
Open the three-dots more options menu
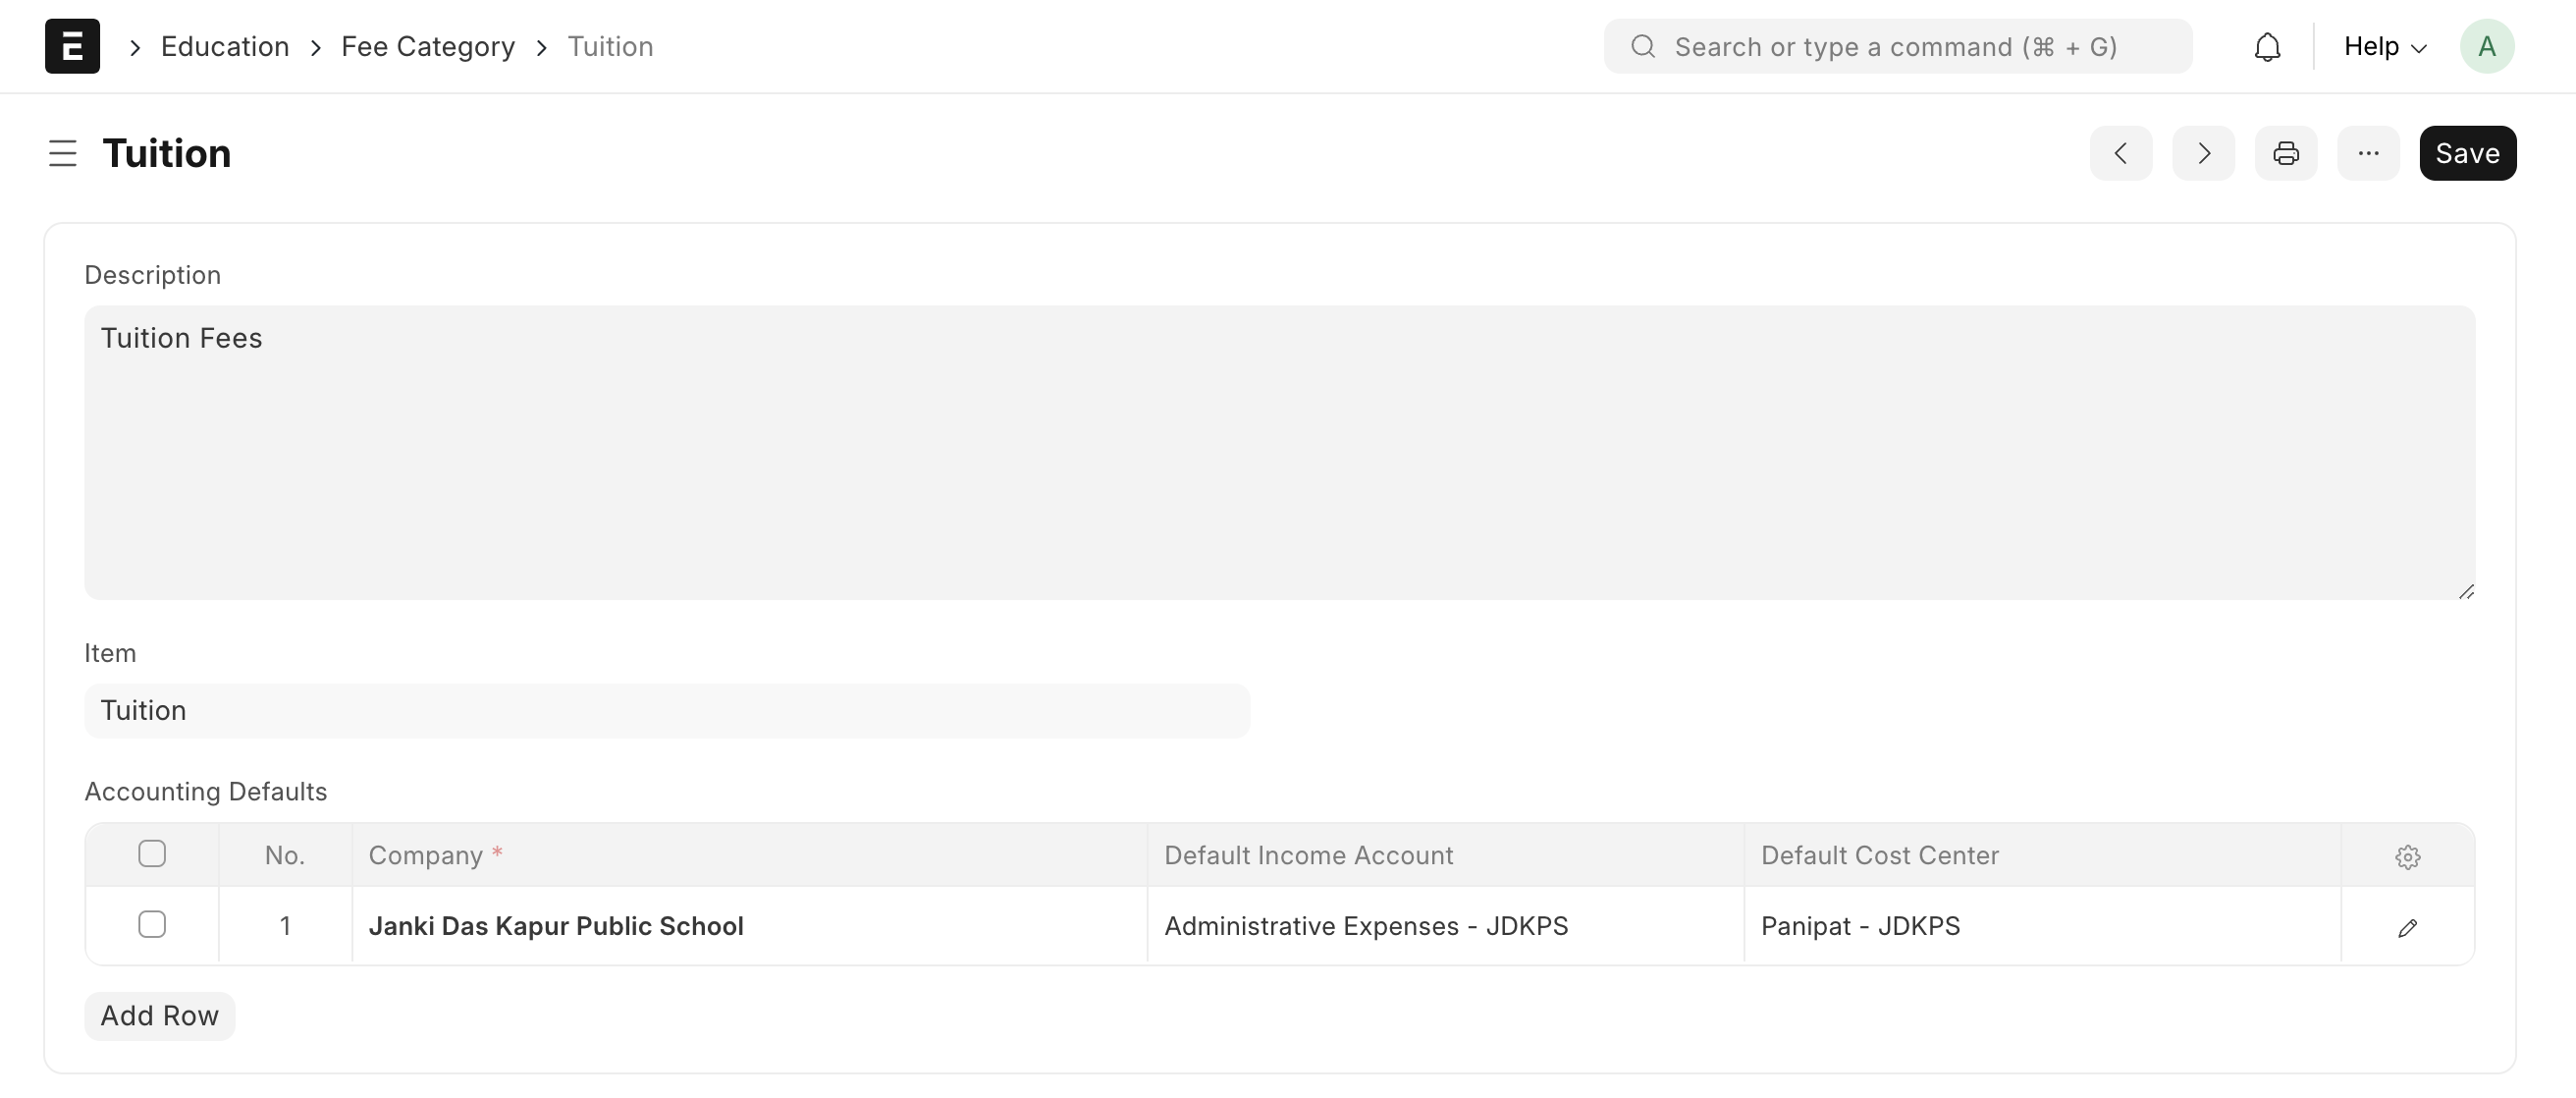tap(2367, 153)
